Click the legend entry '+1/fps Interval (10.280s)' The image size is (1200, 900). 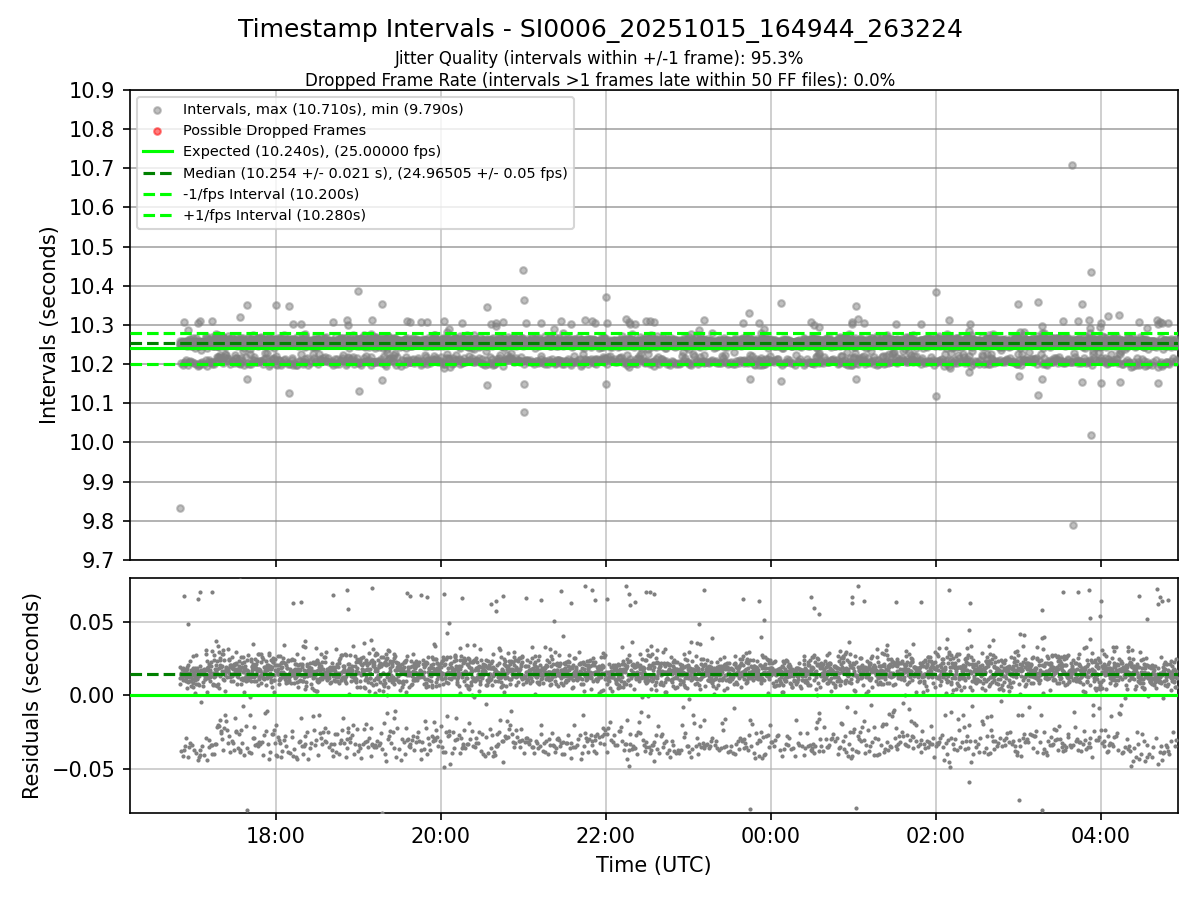[274, 215]
